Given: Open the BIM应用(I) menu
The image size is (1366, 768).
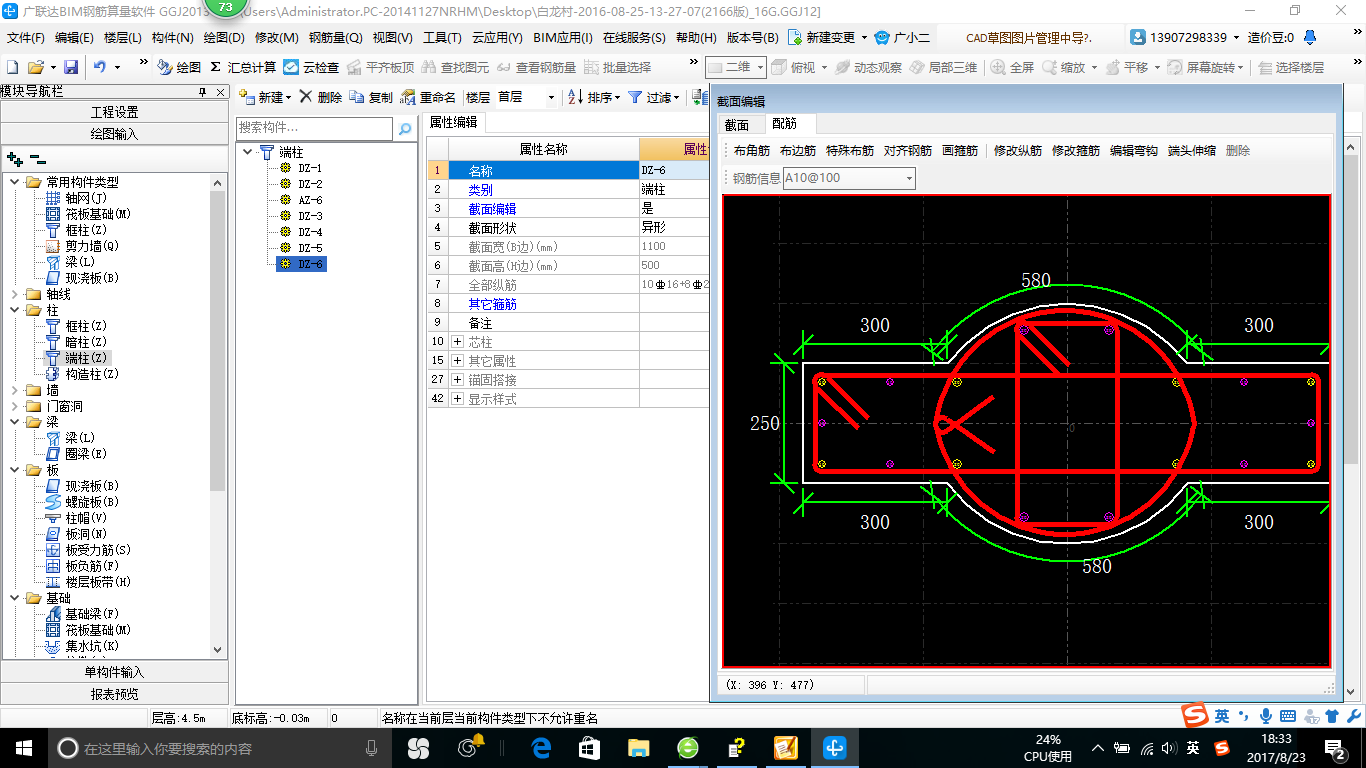Looking at the screenshot, I should tap(563, 38).
